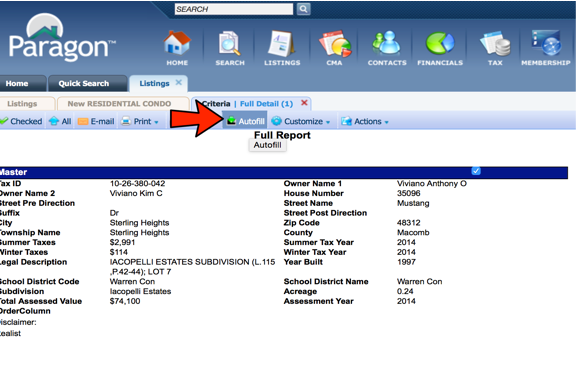576x370 pixels.
Task: Open the New RESIDENTIAL CONDO tab
Action: click(x=119, y=104)
